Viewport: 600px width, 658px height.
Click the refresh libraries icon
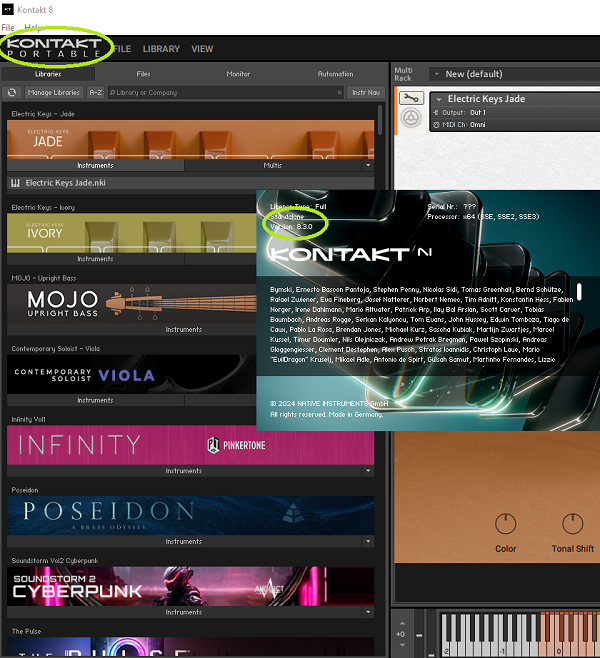12,92
